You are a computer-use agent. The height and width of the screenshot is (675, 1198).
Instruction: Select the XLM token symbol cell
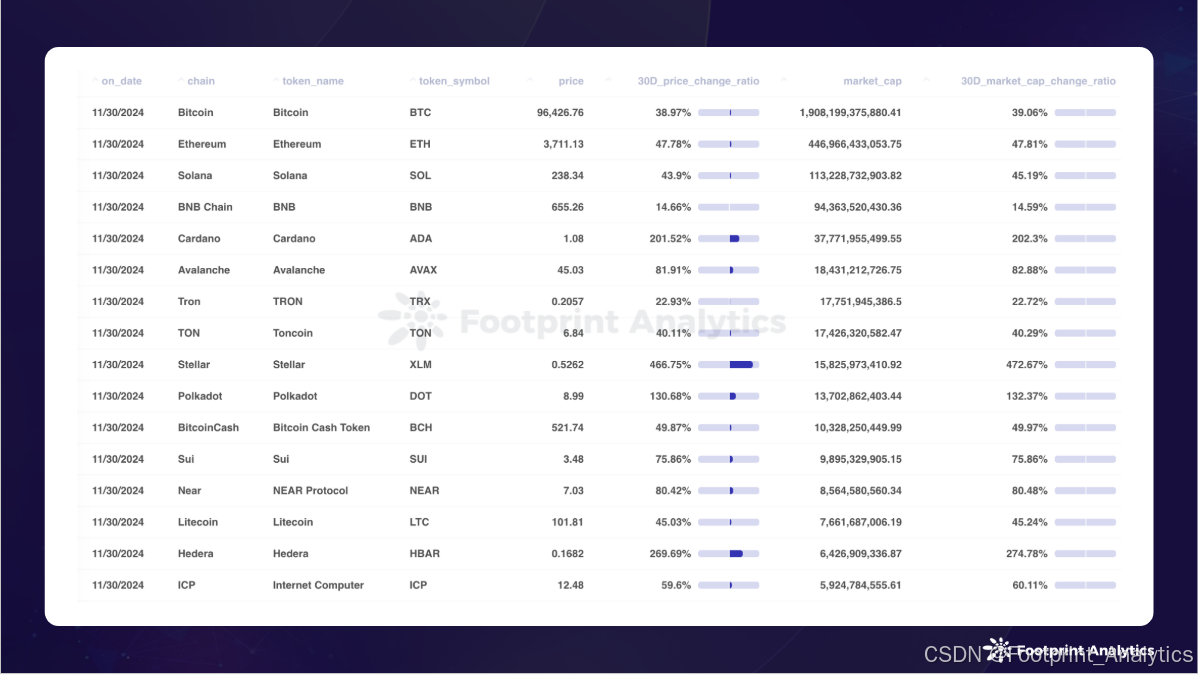420,365
